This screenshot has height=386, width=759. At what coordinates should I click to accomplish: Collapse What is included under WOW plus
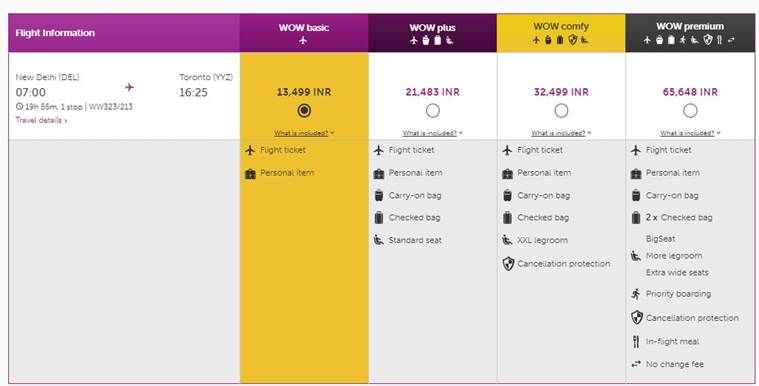pyautogui.click(x=432, y=133)
